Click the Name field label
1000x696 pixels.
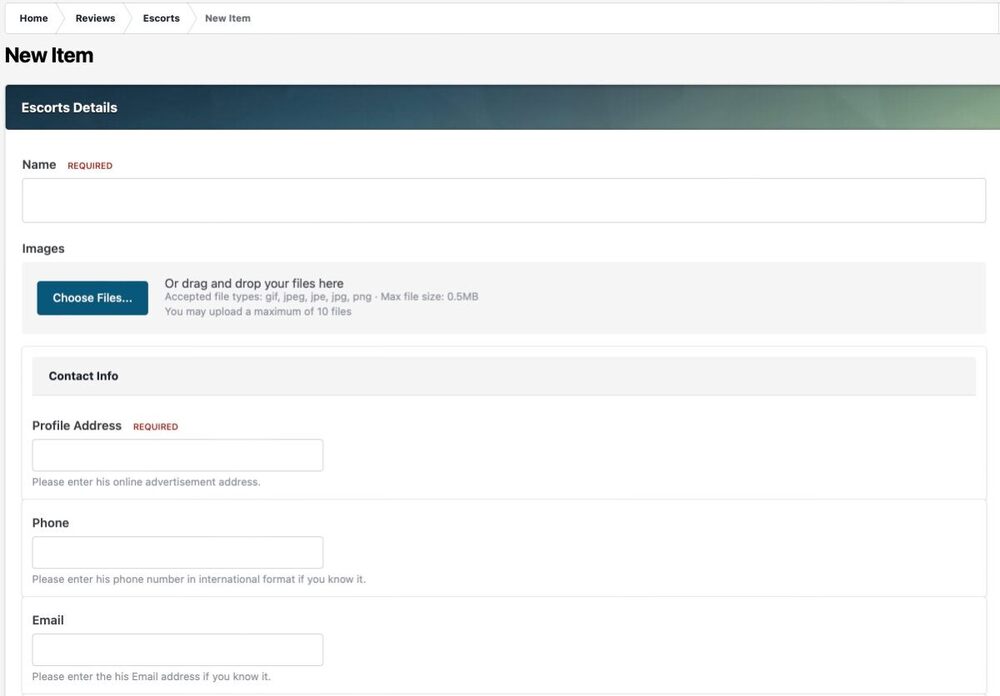pos(39,165)
